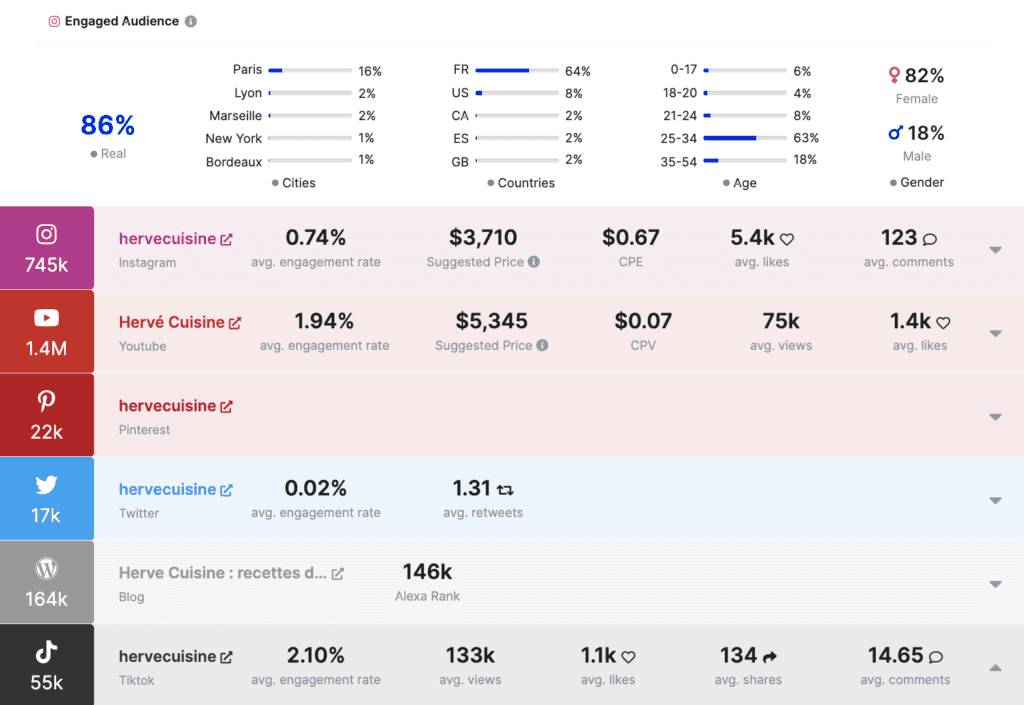Click info icon beside Instagram Suggested Price

click(x=534, y=262)
